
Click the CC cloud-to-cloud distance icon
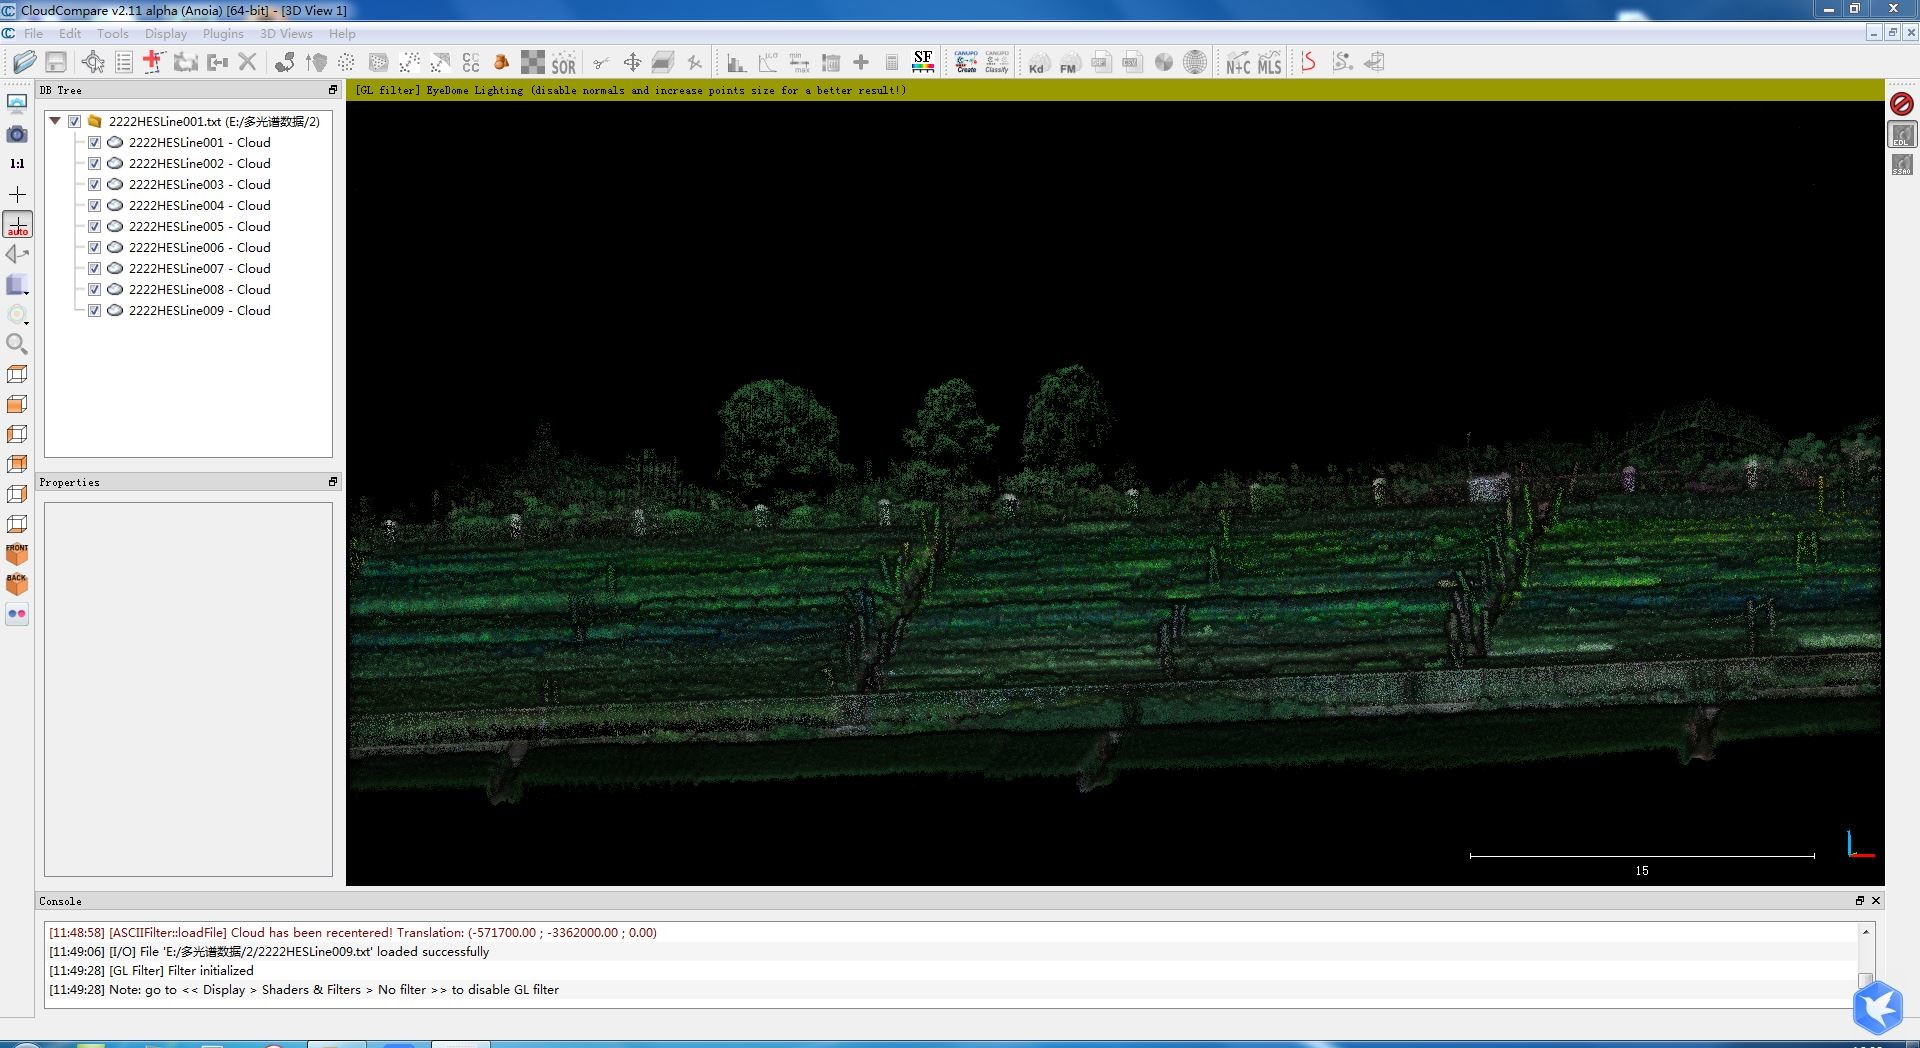coord(471,62)
